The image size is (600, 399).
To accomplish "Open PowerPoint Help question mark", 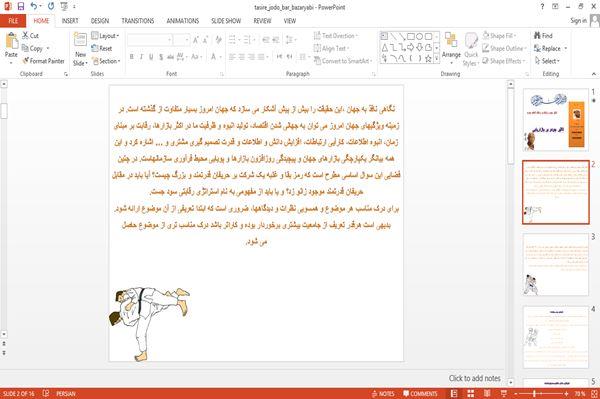I will tap(542, 7).
